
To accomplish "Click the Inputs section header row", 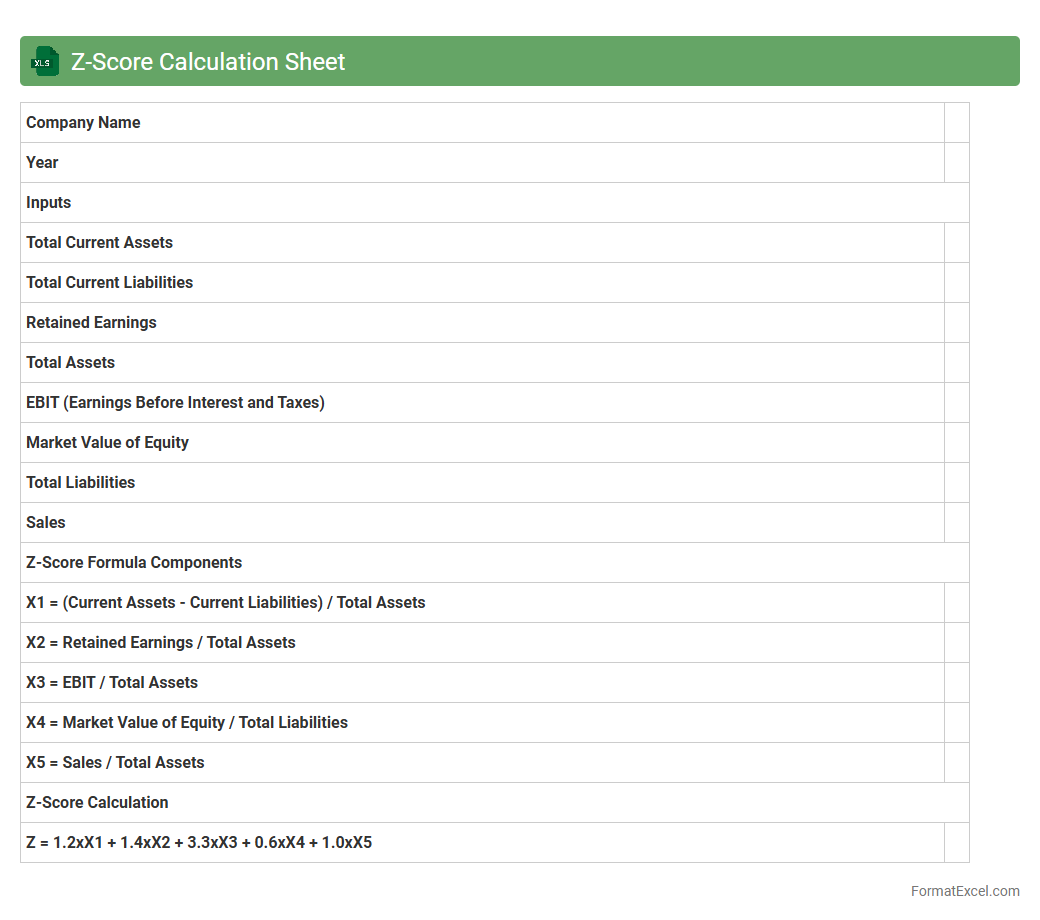I will (x=494, y=203).
